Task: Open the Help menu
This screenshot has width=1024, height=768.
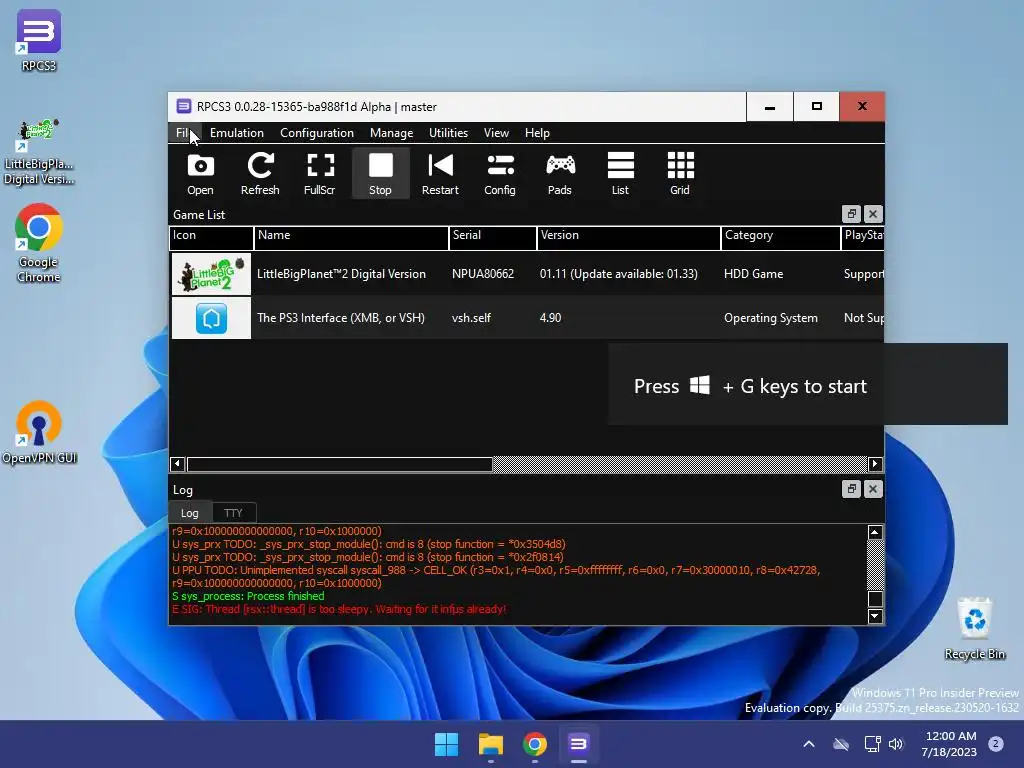Action: click(537, 133)
